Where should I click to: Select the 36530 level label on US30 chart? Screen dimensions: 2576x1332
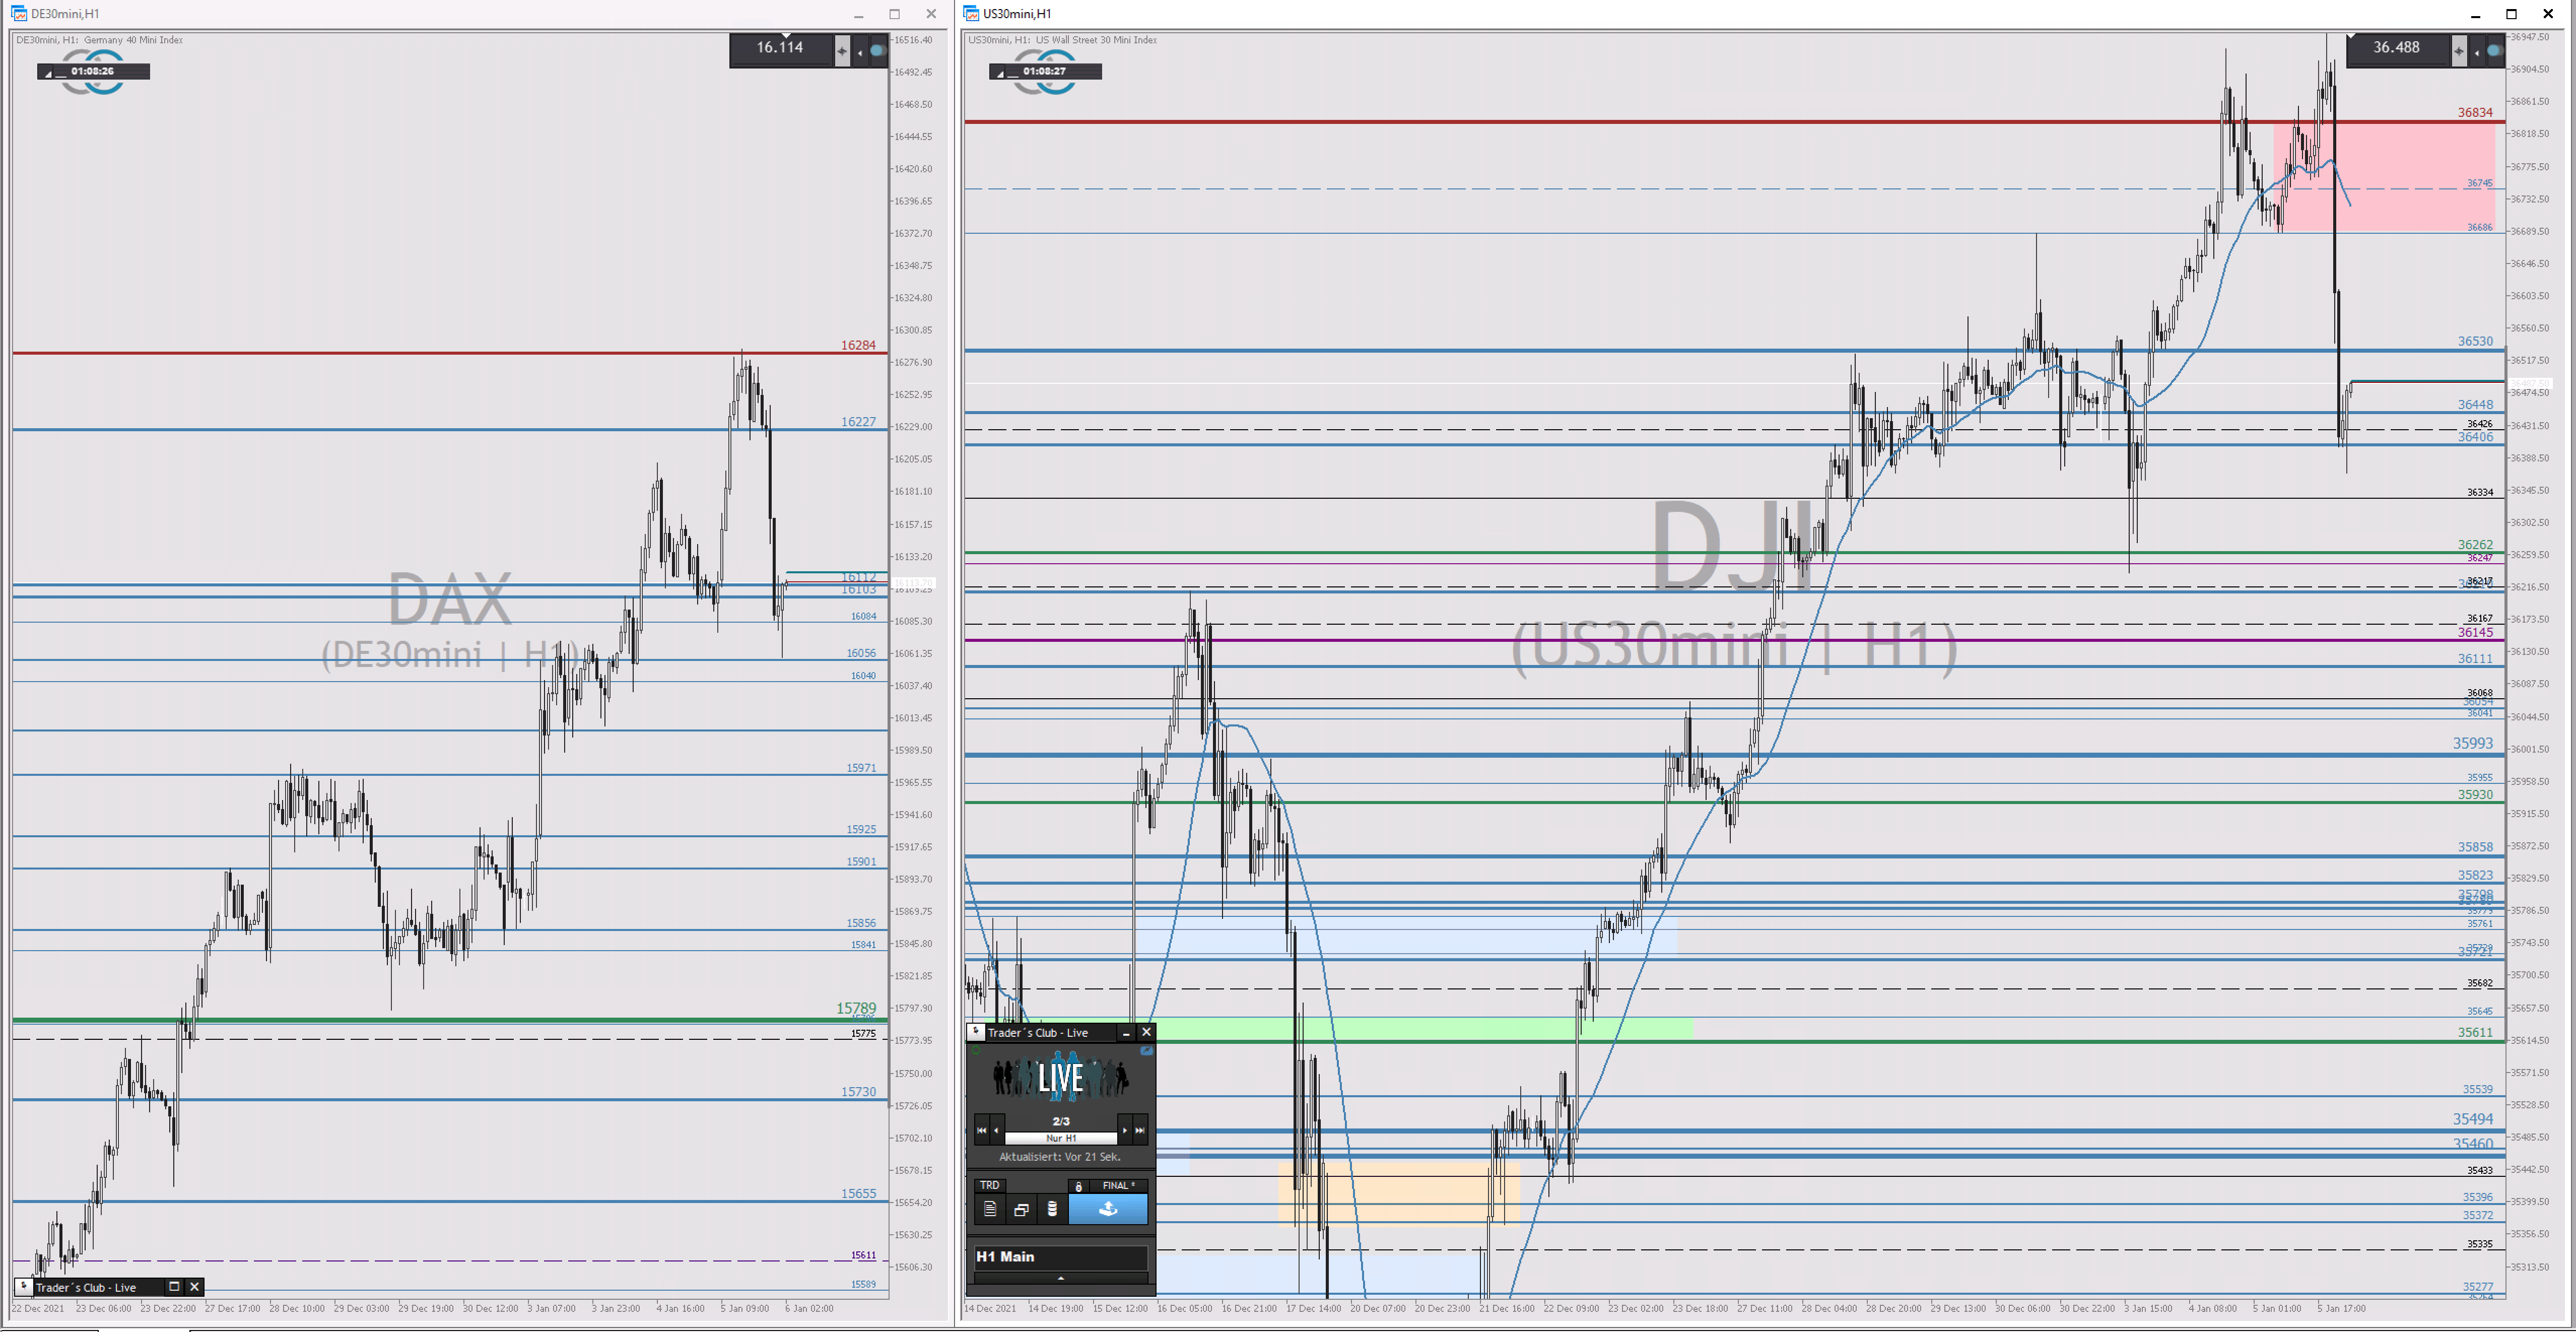[2475, 341]
